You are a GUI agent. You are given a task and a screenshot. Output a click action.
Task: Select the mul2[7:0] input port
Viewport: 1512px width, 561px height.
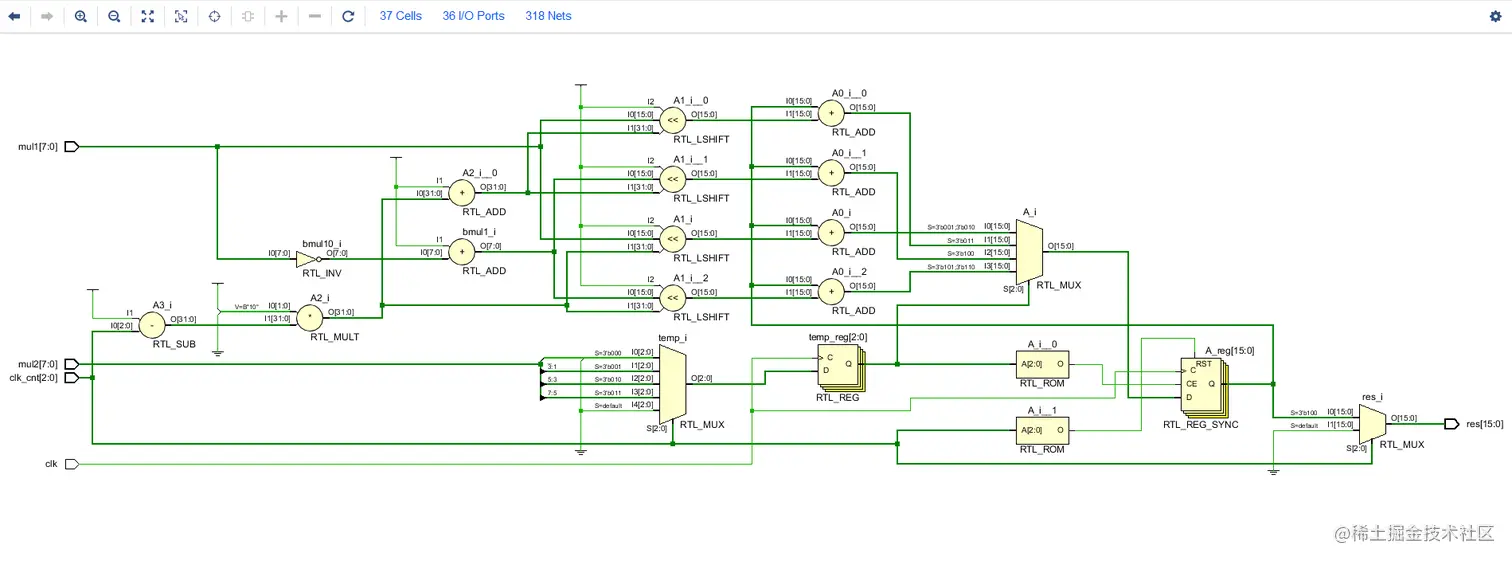tap(71, 364)
